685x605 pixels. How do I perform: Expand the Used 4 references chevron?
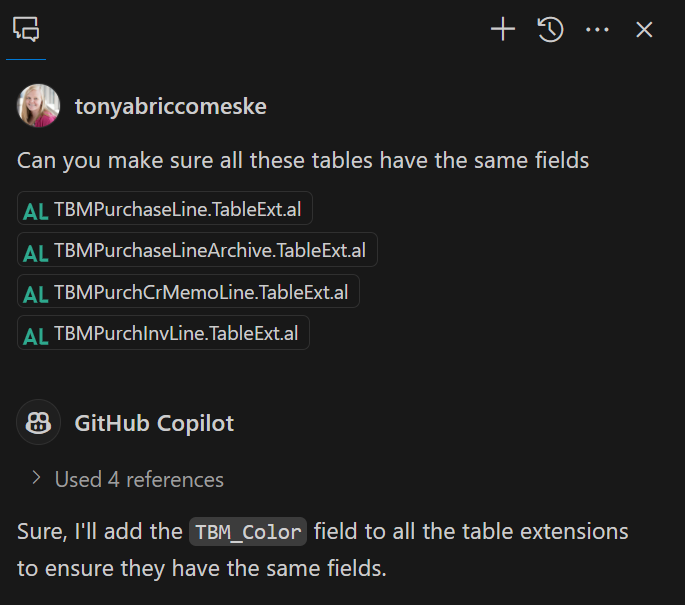click(x=36, y=479)
